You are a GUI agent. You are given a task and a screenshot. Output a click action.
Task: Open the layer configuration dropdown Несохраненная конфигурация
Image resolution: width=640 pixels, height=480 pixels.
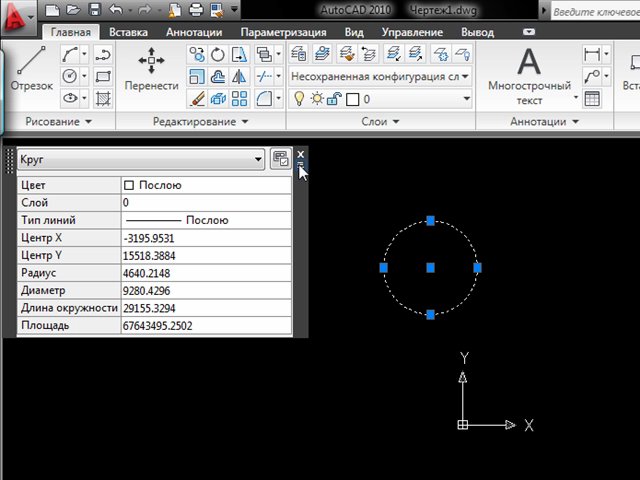[x=380, y=76]
